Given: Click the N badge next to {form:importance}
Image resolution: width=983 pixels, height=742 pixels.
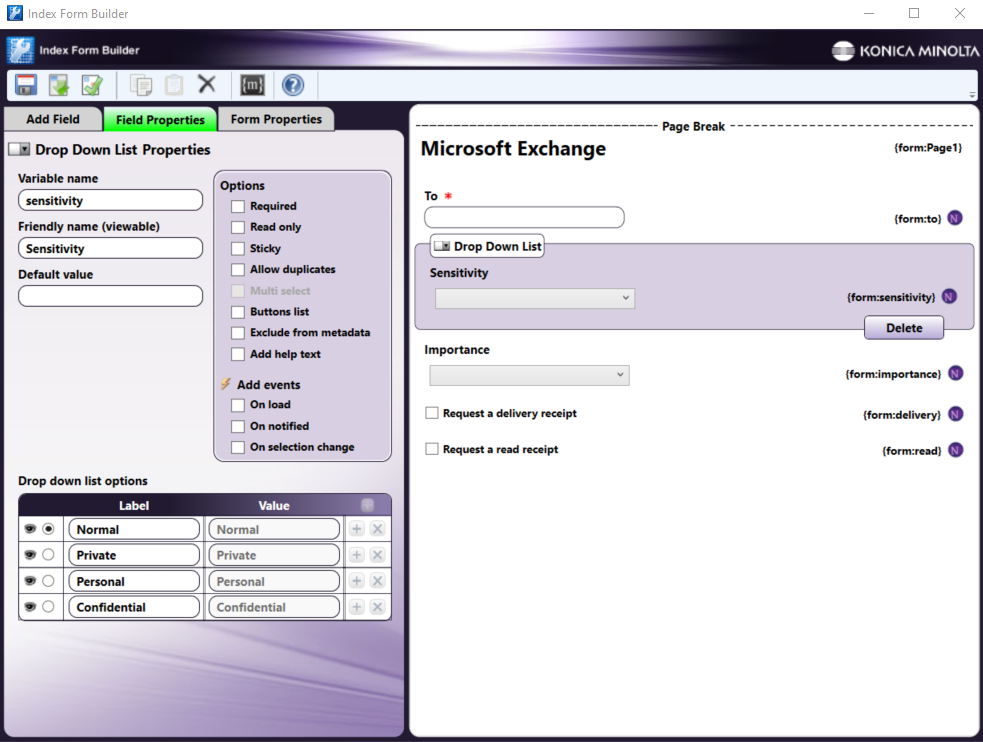Looking at the screenshot, I should tap(955, 374).
